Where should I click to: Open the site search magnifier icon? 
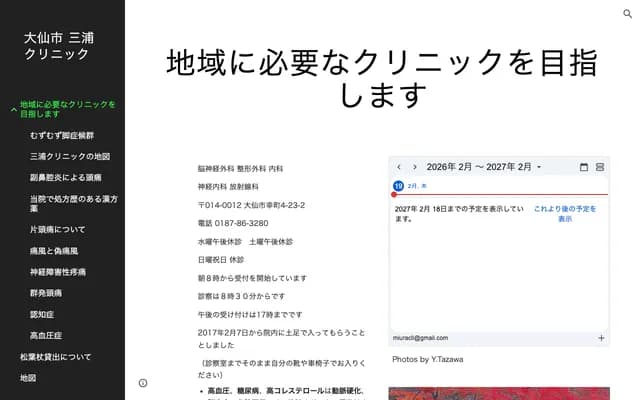tap(628, 14)
